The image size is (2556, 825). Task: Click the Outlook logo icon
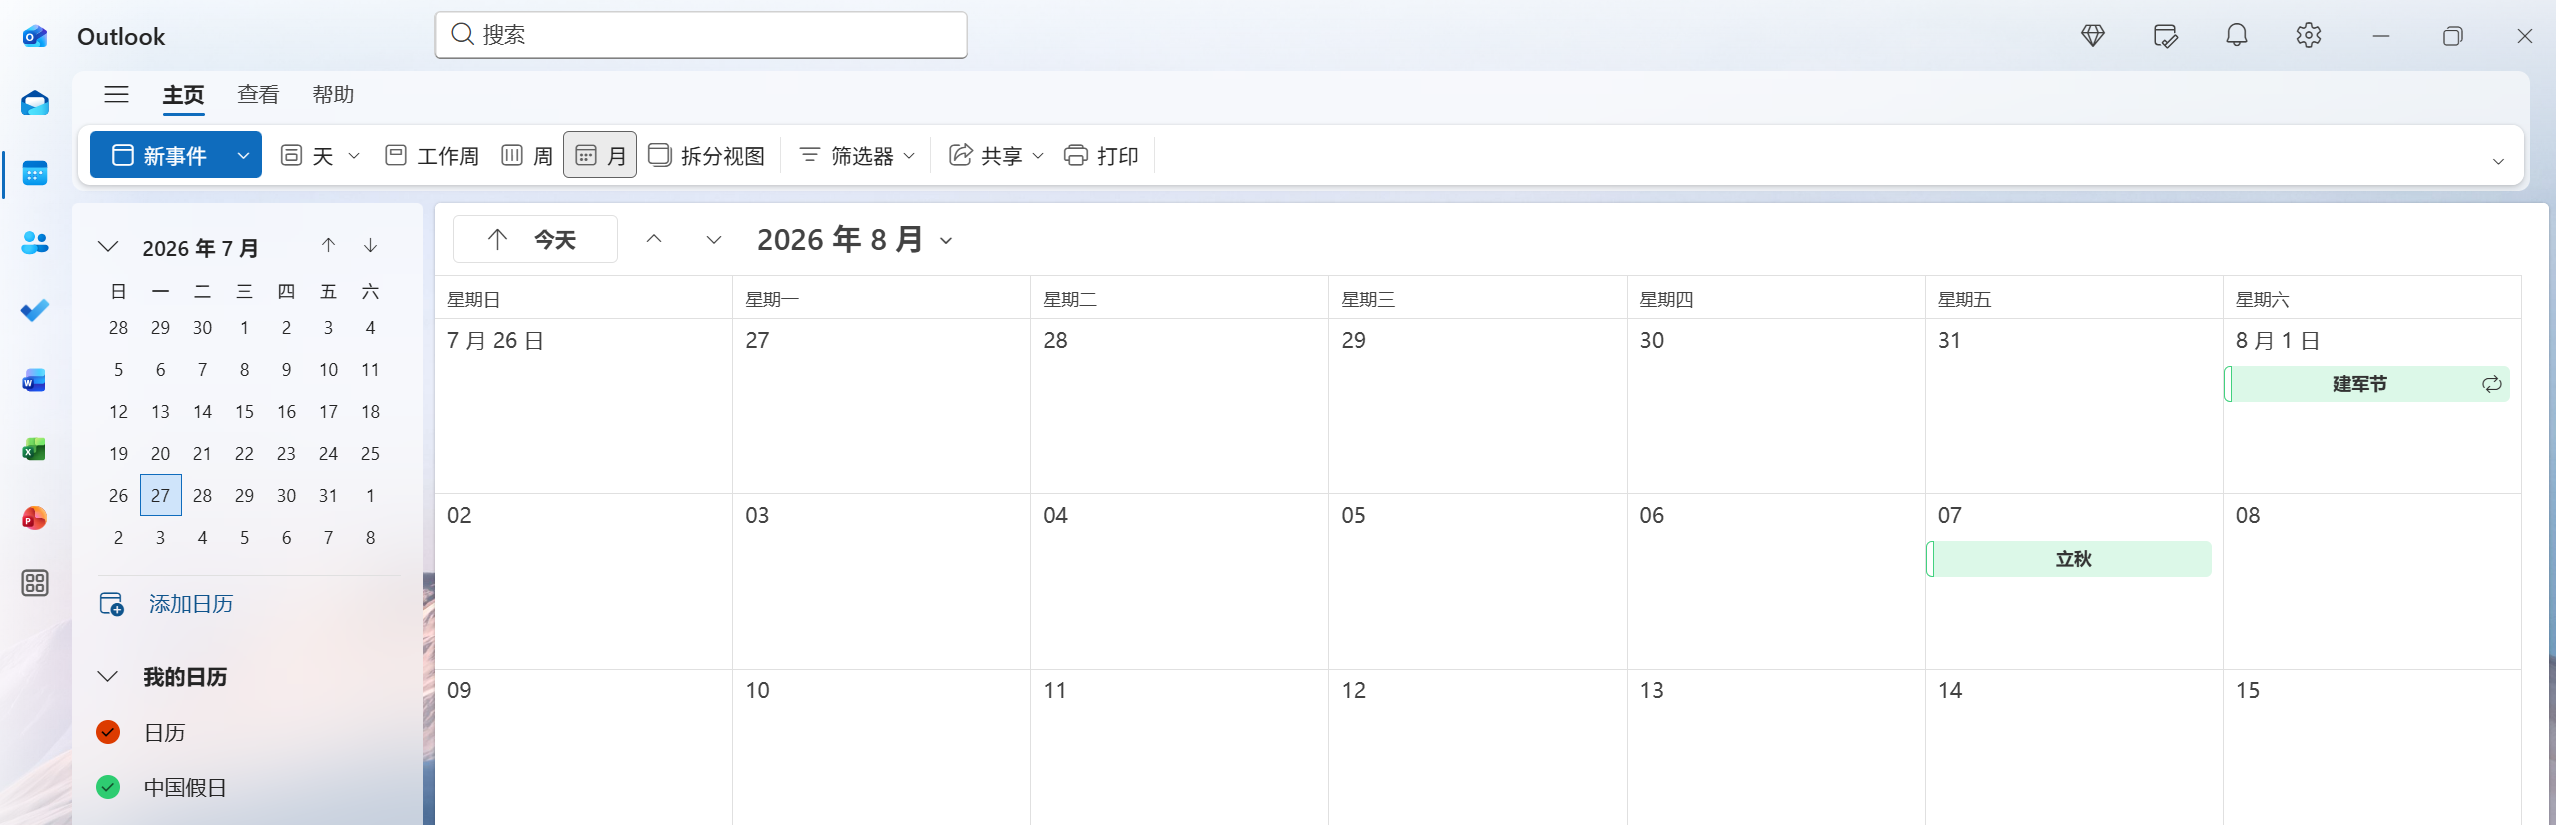pos(35,37)
